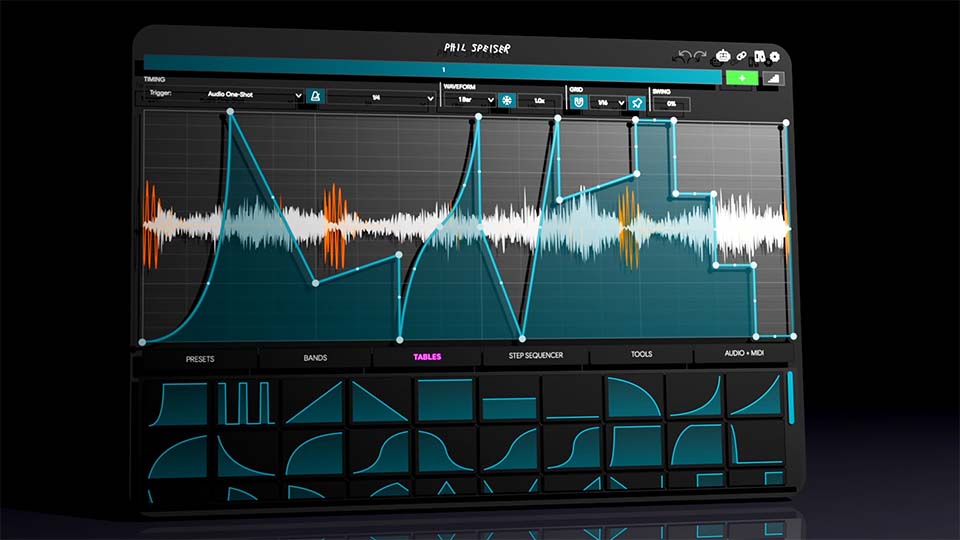Open the 1/4 timing rate dropdown
Screen dimensions: 960x540
[380, 98]
